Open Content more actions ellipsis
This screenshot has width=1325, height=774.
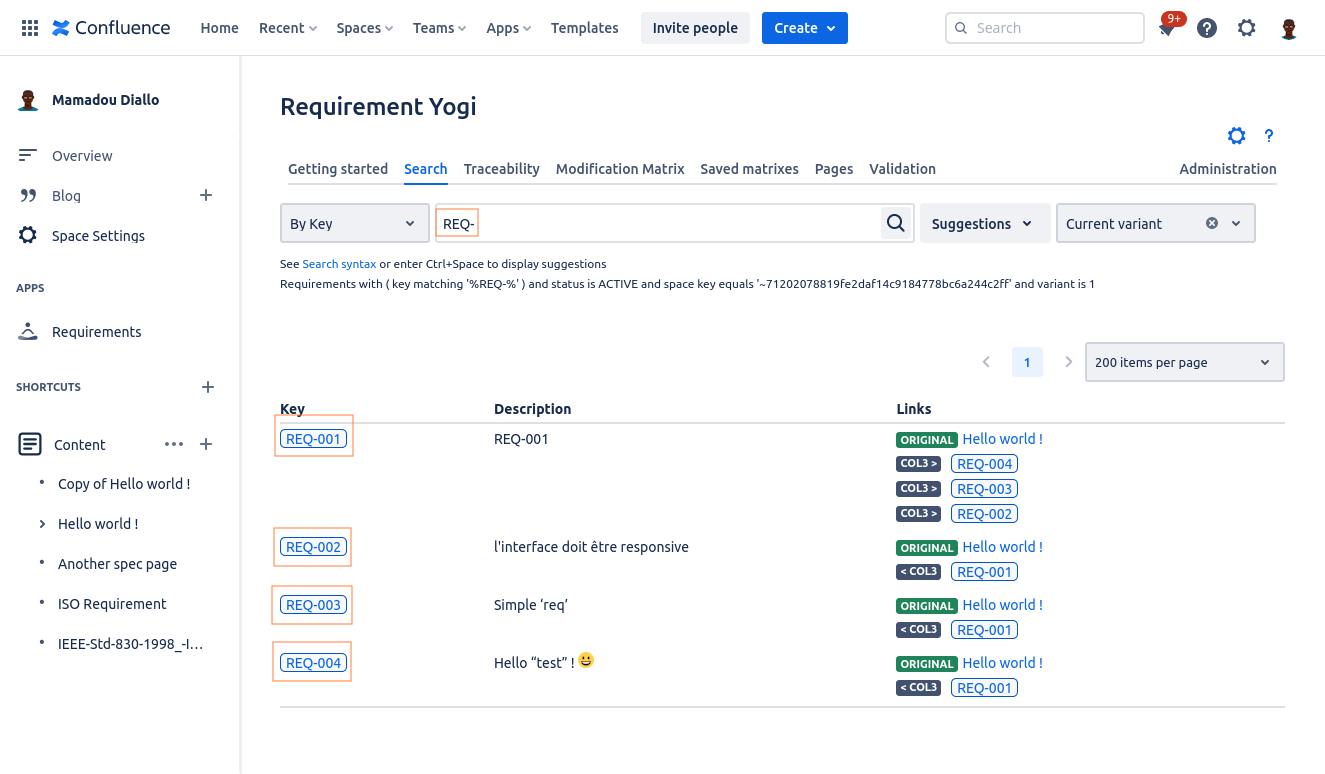[174, 444]
